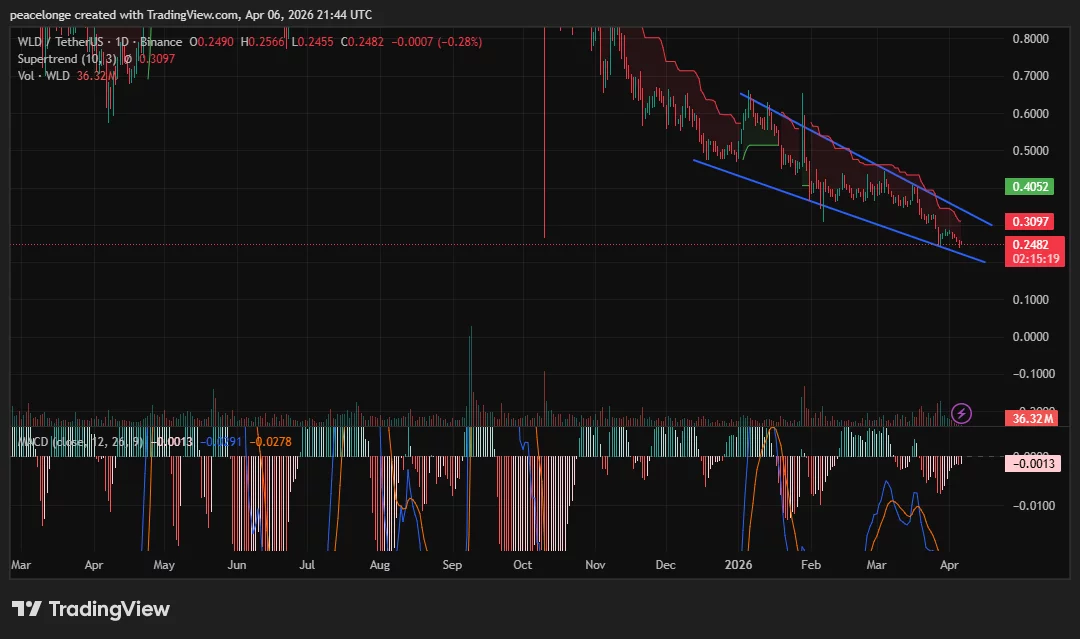
Task: Click the Apr label on the time axis
Action: pyautogui.click(x=949, y=565)
